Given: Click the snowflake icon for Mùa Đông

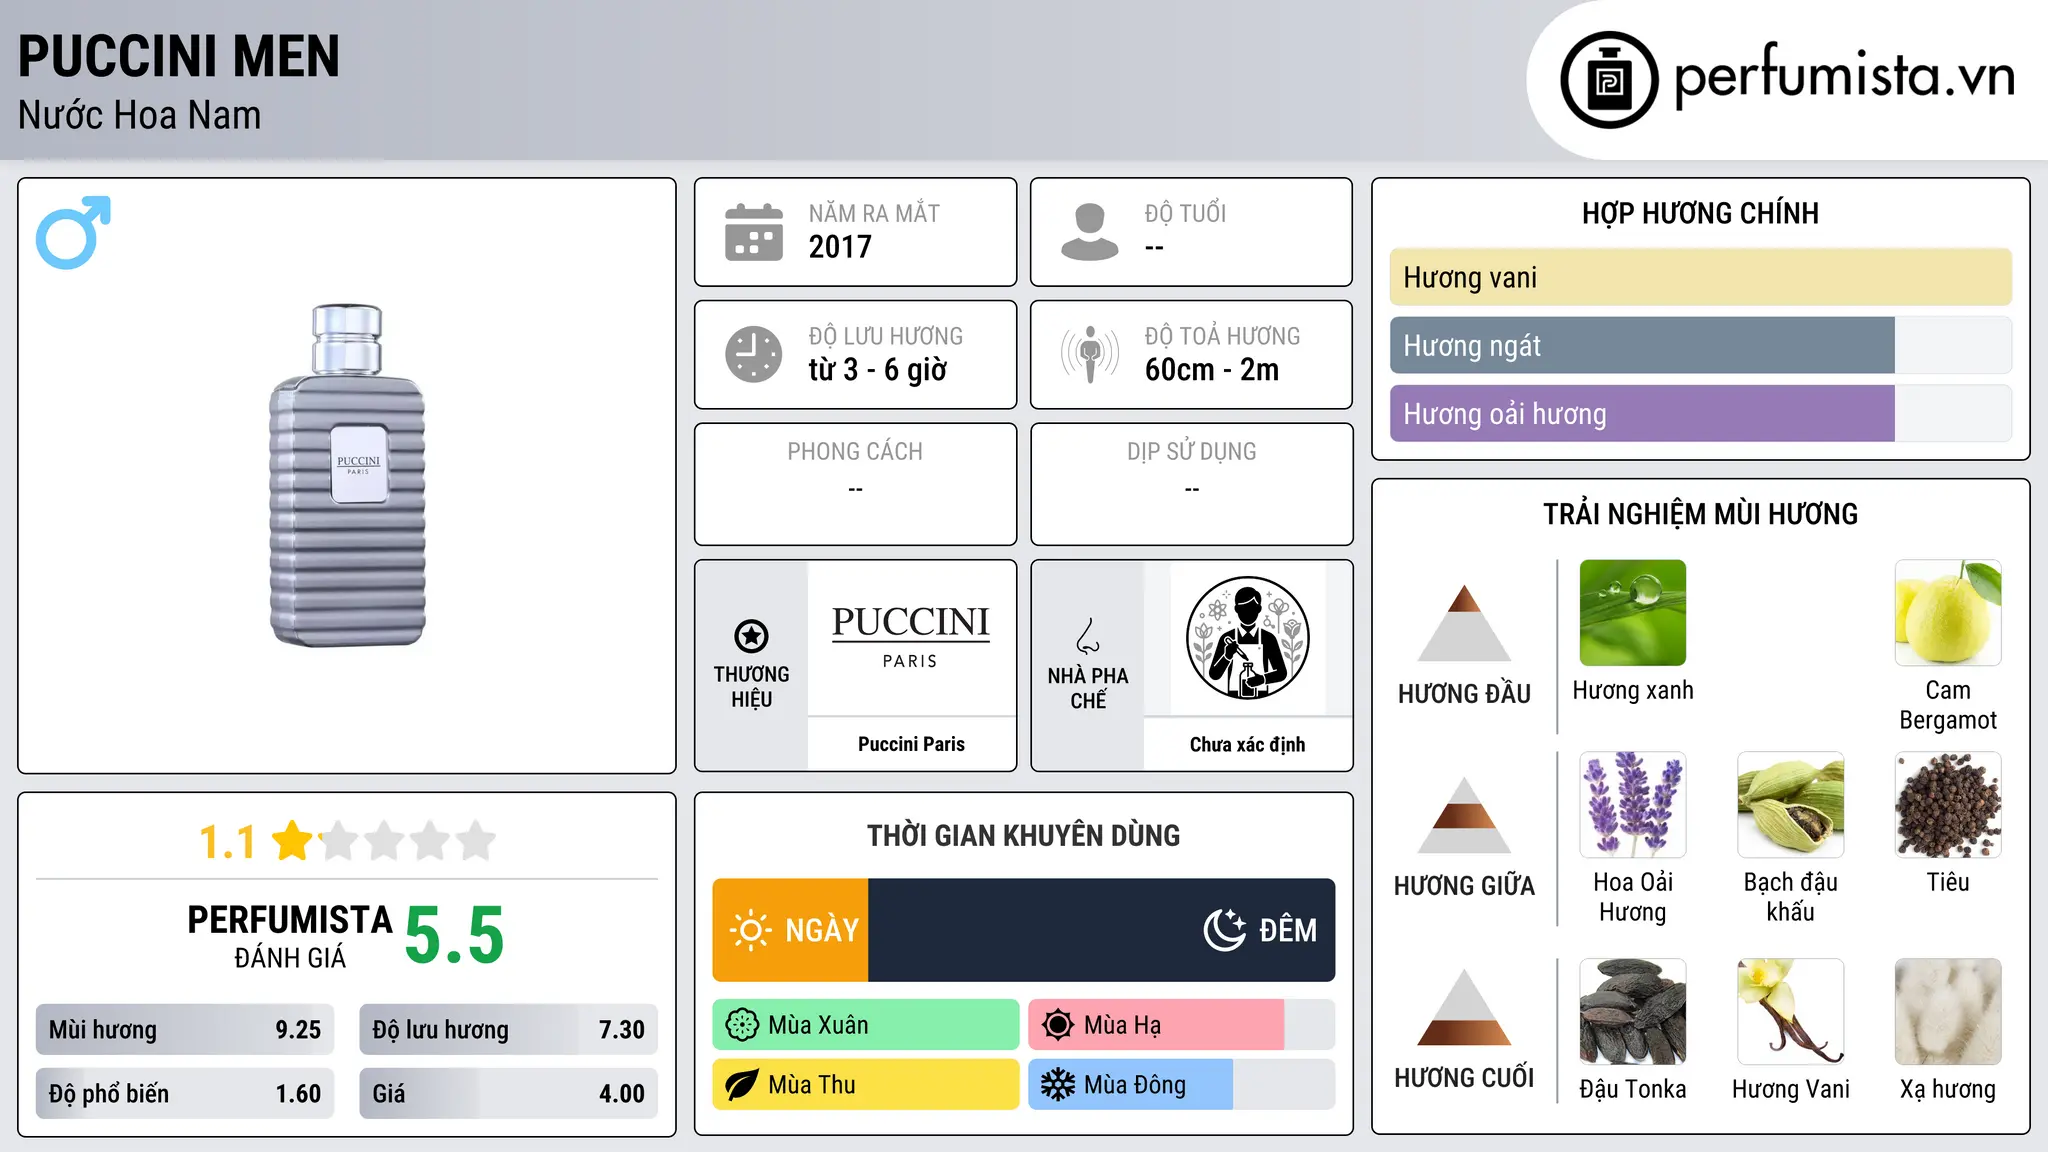Looking at the screenshot, I should pyautogui.click(x=1058, y=1085).
